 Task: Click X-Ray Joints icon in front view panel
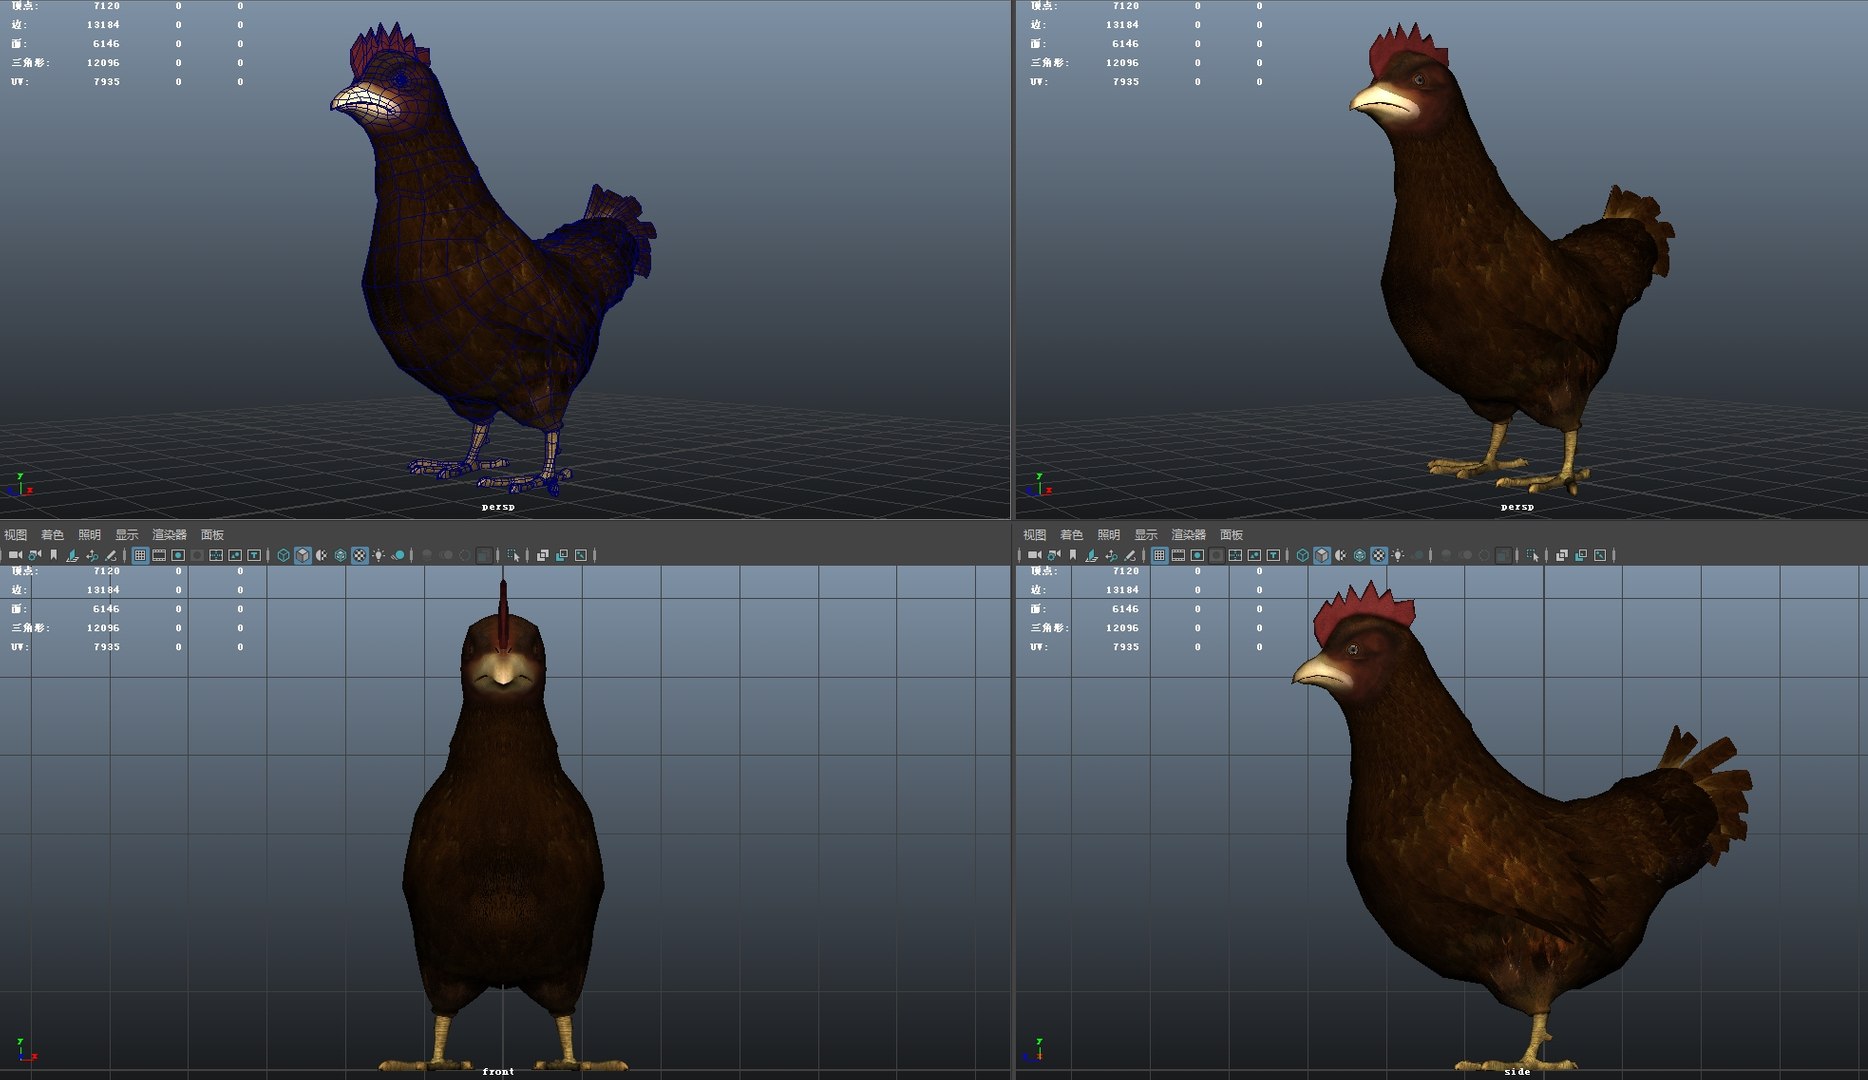tap(581, 555)
